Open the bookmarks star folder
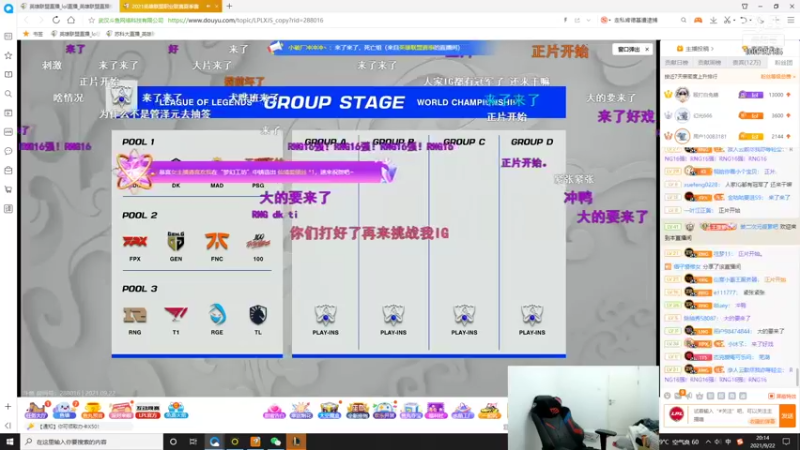This screenshot has width=800, height=450. click(x=33, y=34)
